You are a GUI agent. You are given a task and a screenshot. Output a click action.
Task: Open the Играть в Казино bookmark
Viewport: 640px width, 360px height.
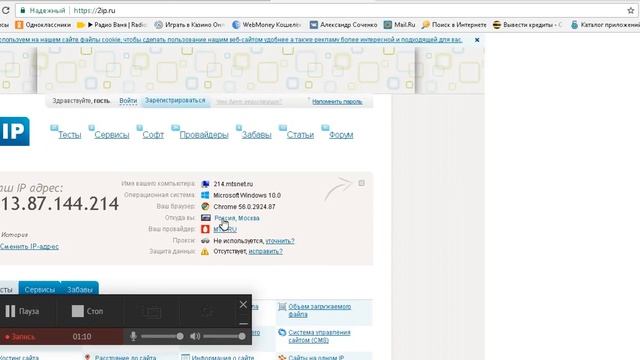point(189,25)
